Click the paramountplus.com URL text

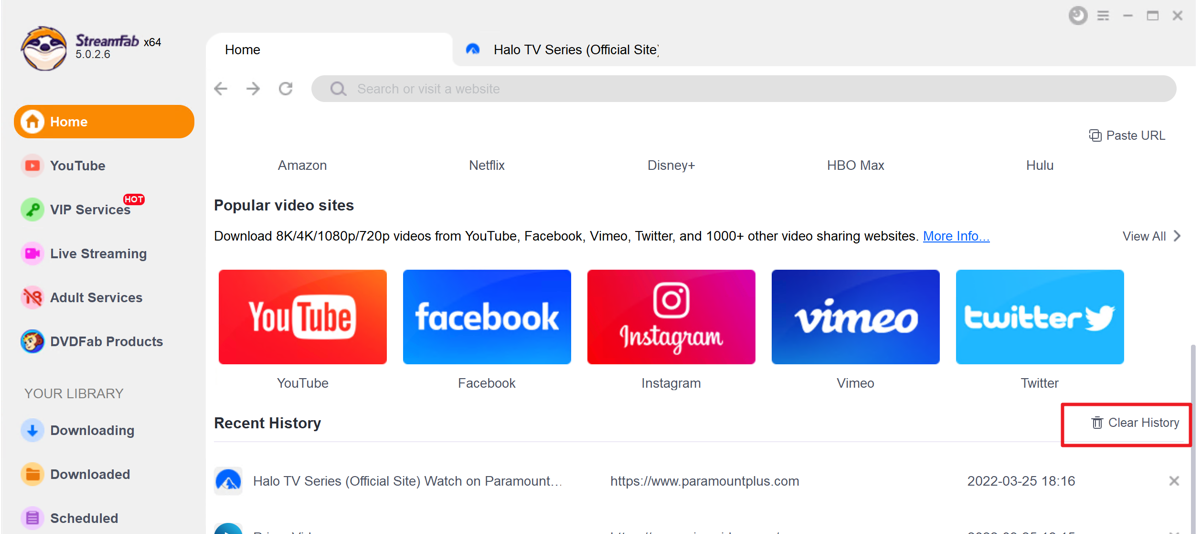(705, 481)
